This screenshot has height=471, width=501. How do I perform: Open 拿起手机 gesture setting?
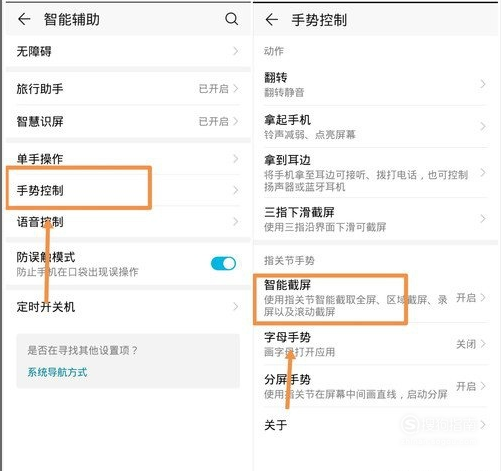[x=375, y=127]
